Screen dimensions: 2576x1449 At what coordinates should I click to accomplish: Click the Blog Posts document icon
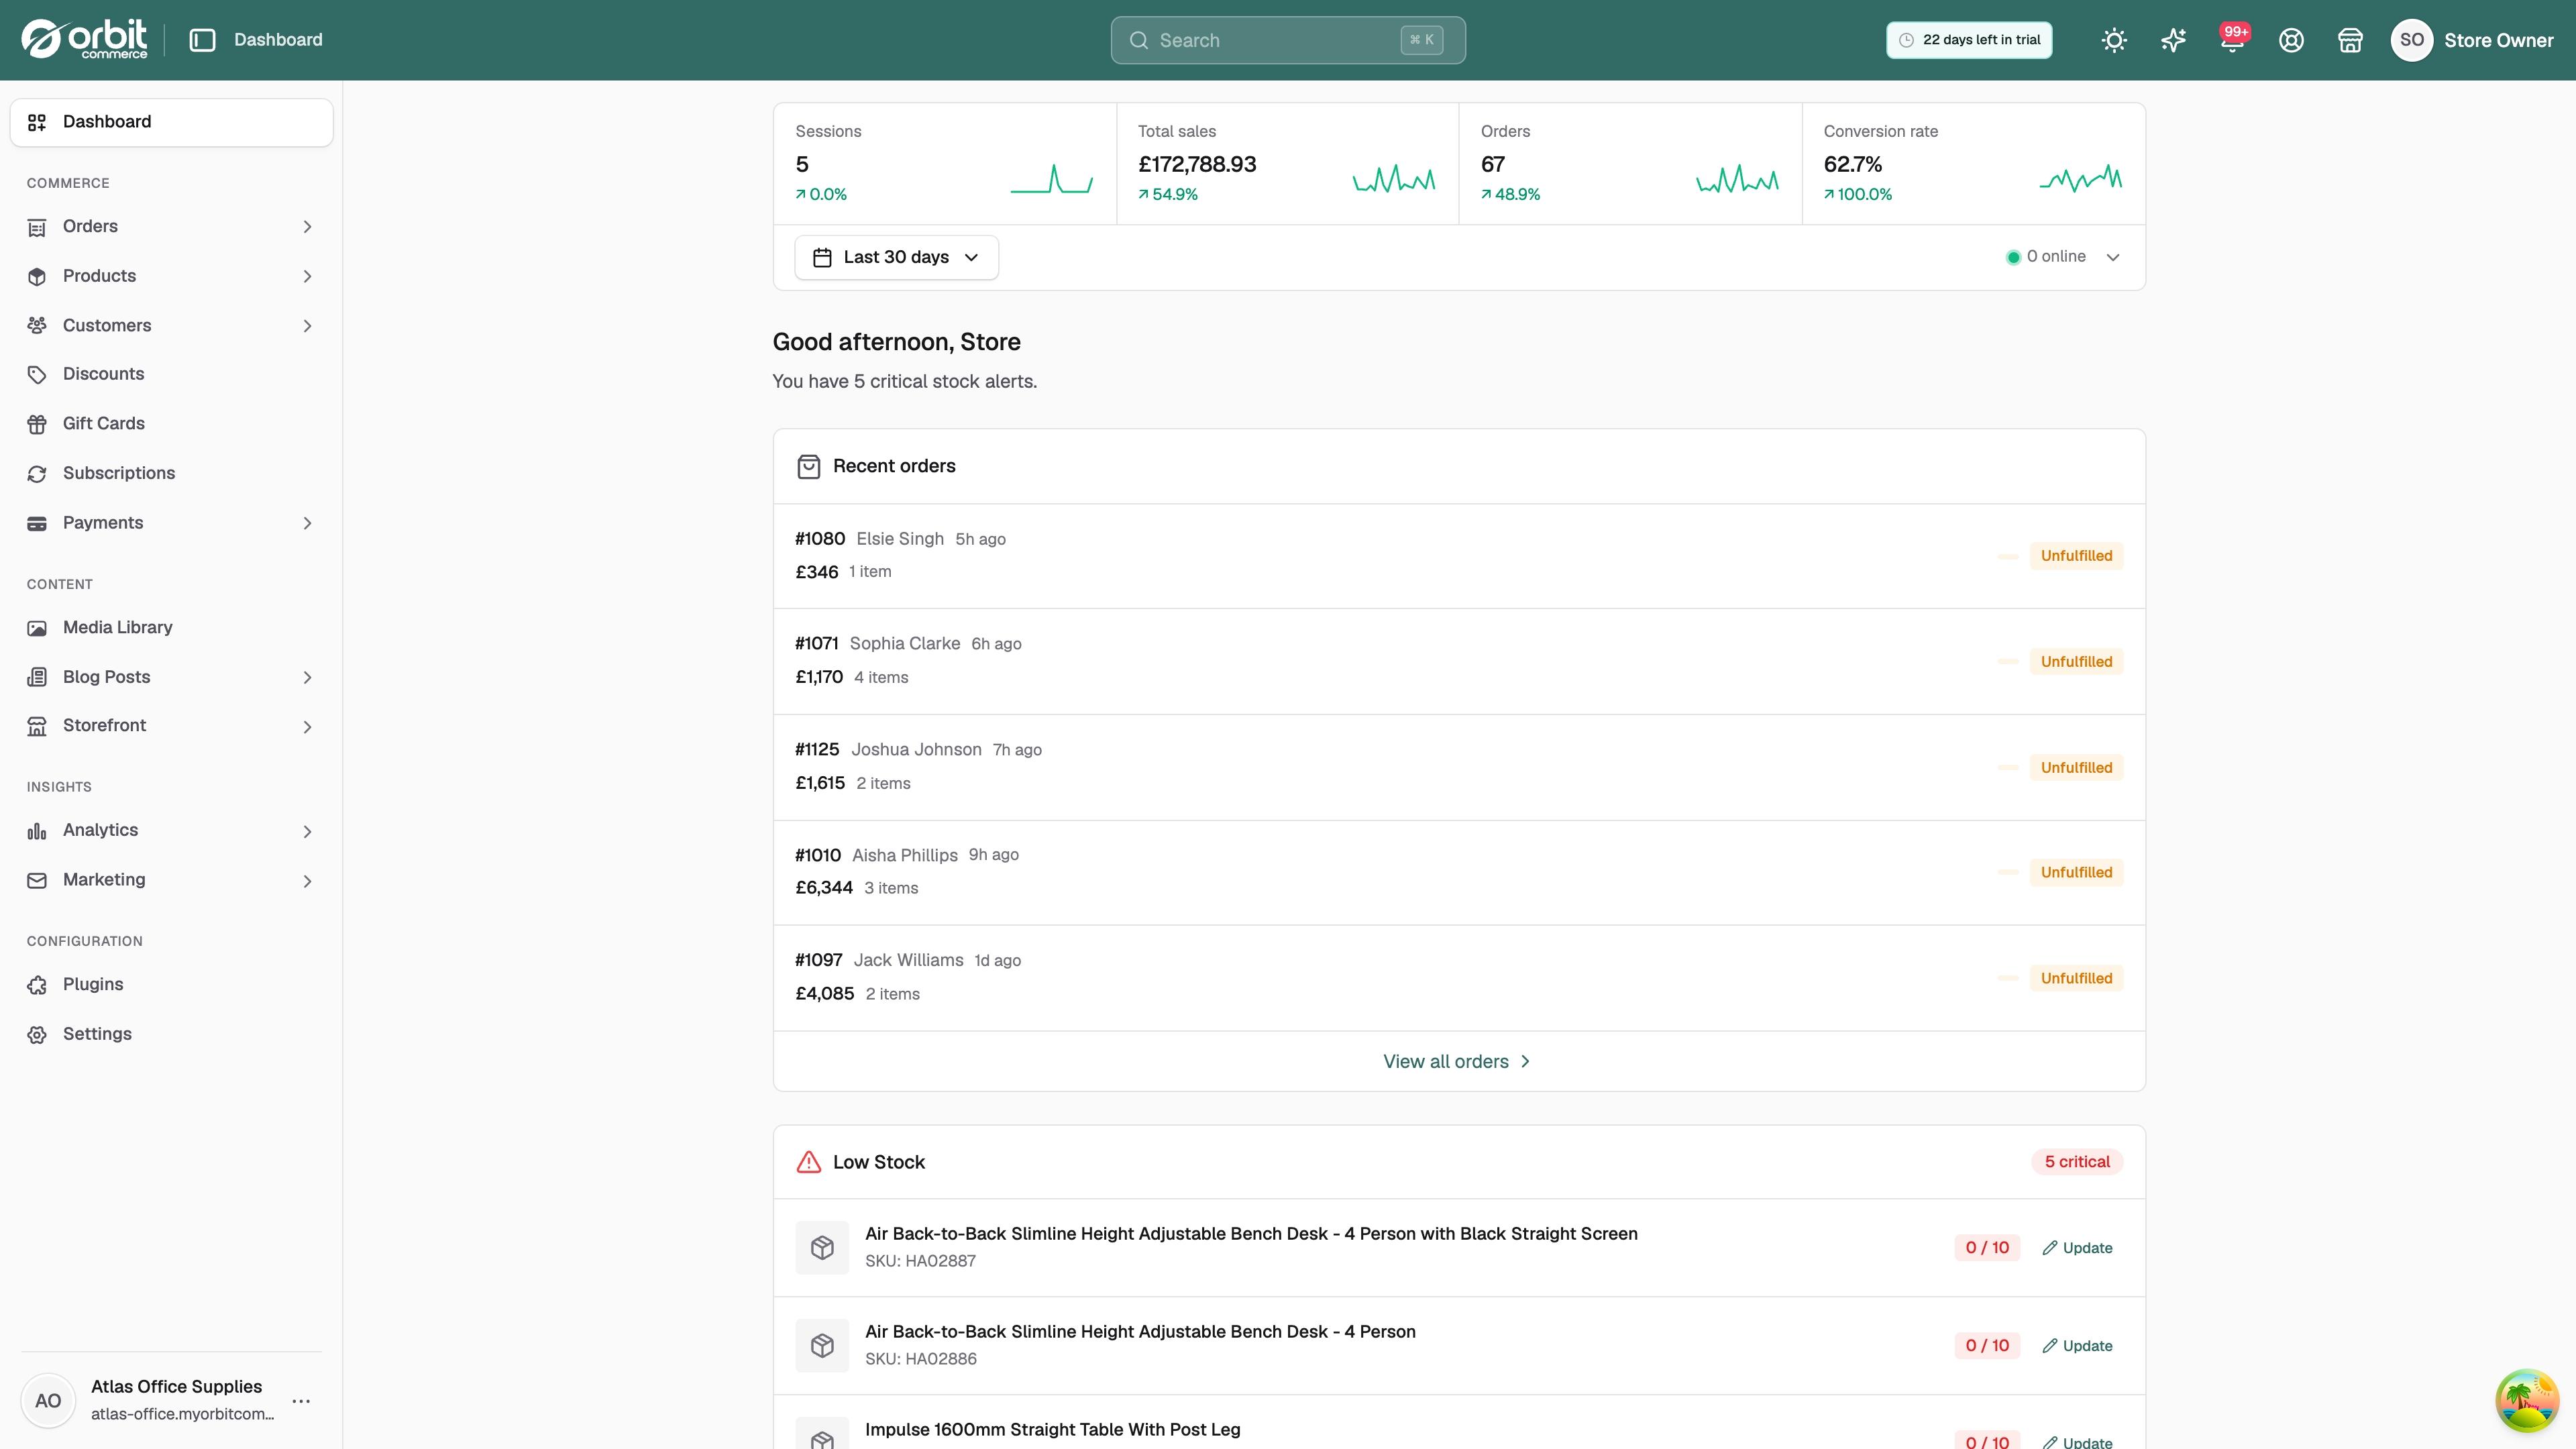click(x=37, y=677)
